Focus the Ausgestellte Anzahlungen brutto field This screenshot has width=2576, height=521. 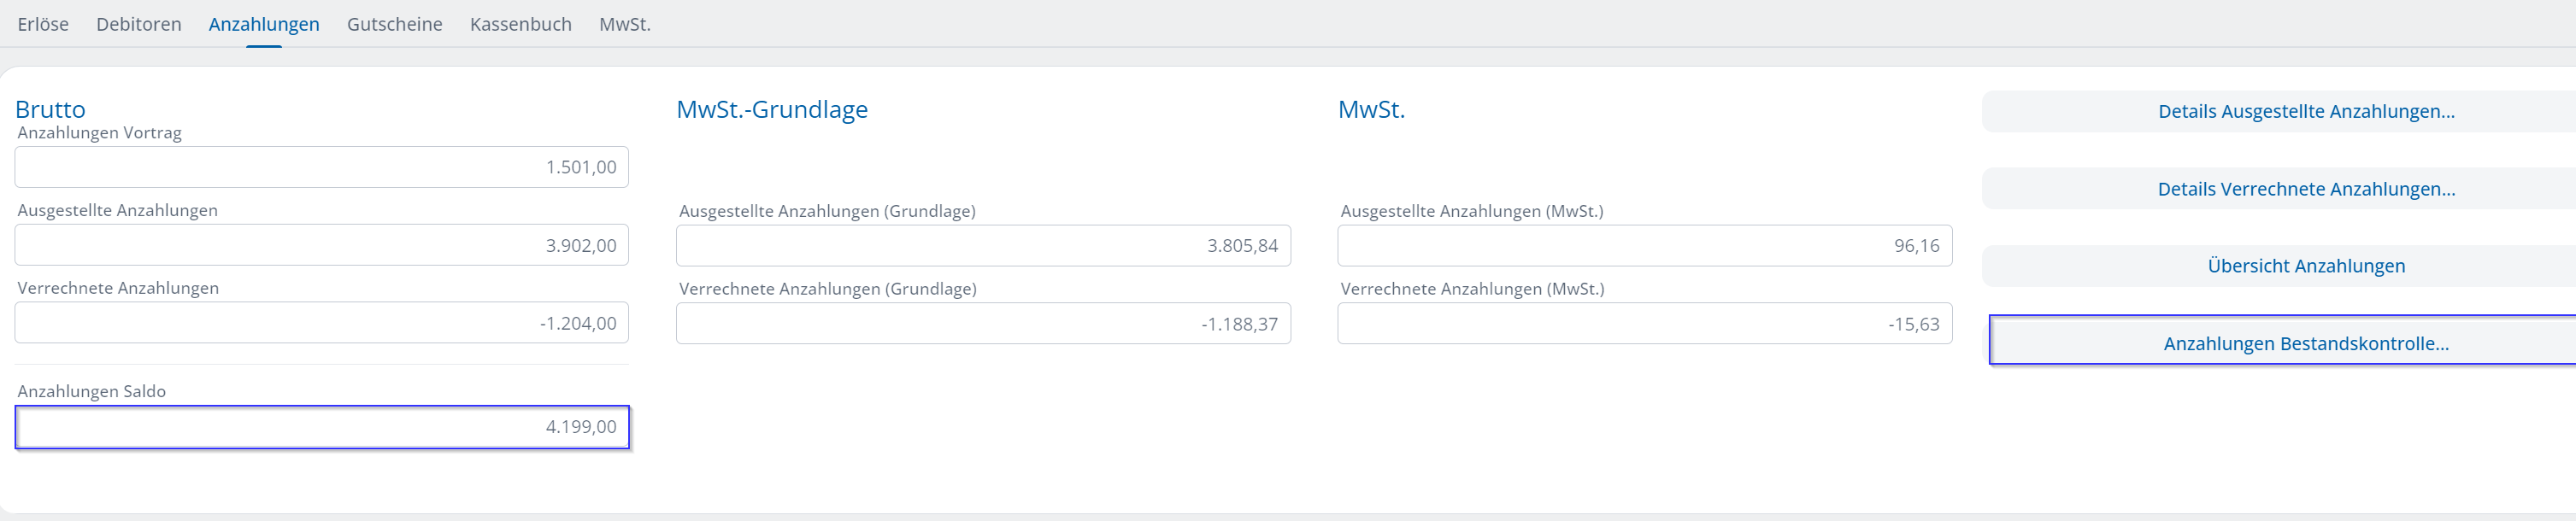[x=321, y=245]
